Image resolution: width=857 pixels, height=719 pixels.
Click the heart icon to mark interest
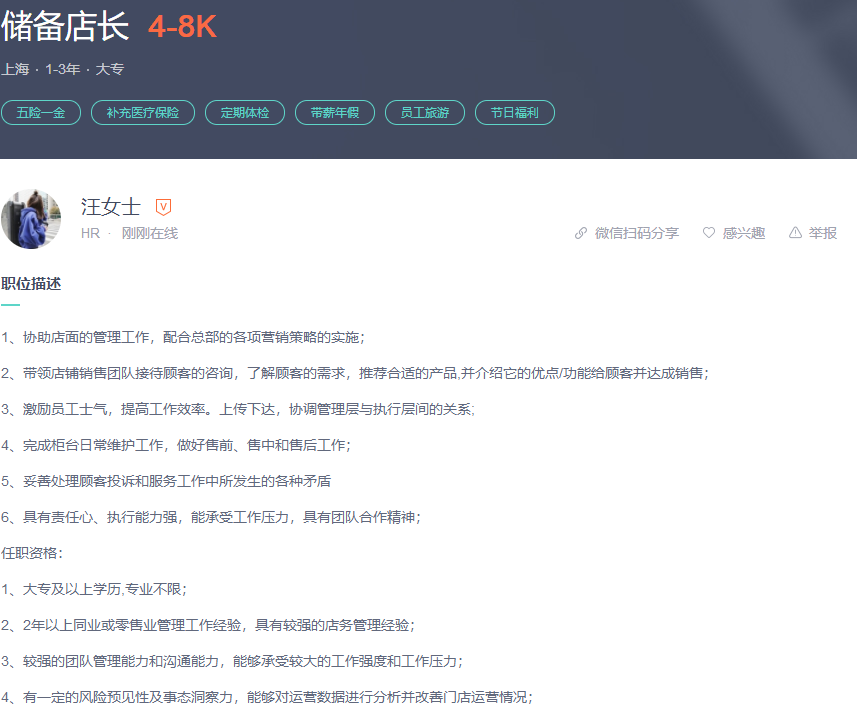pos(709,233)
